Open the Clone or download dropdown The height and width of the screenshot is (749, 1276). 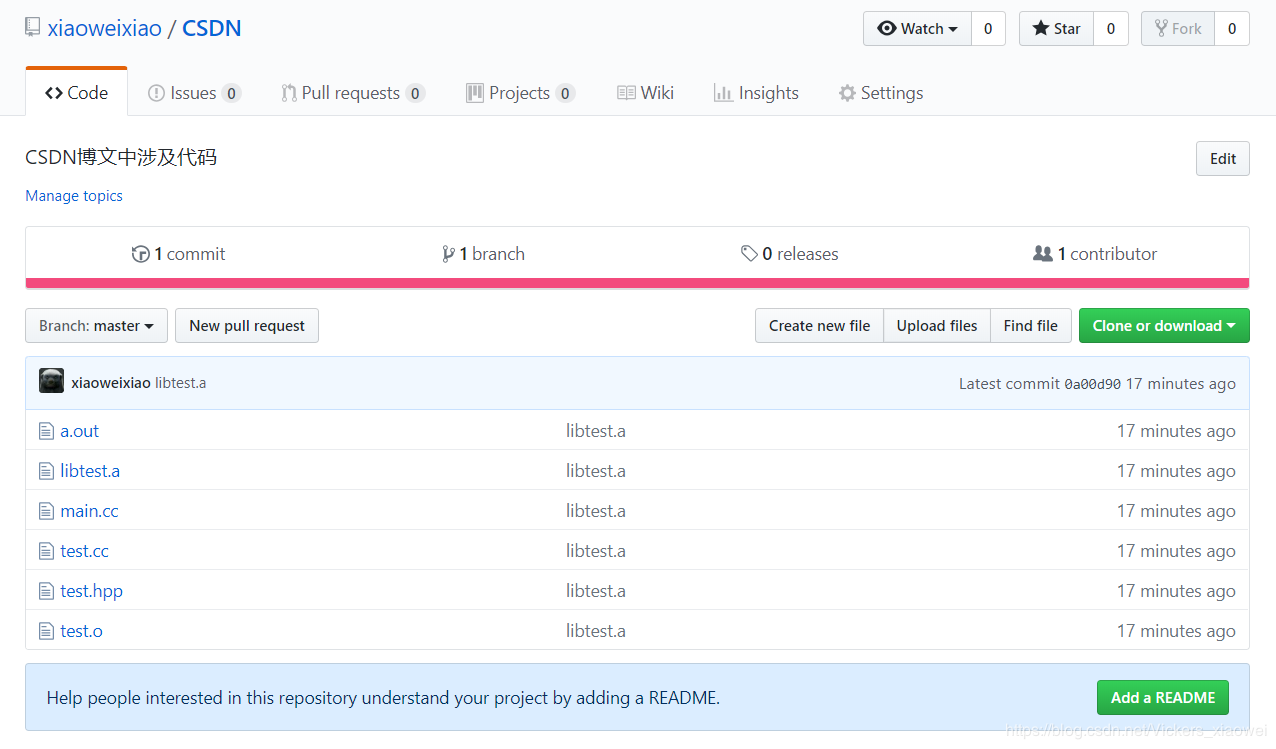[x=1164, y=326]
